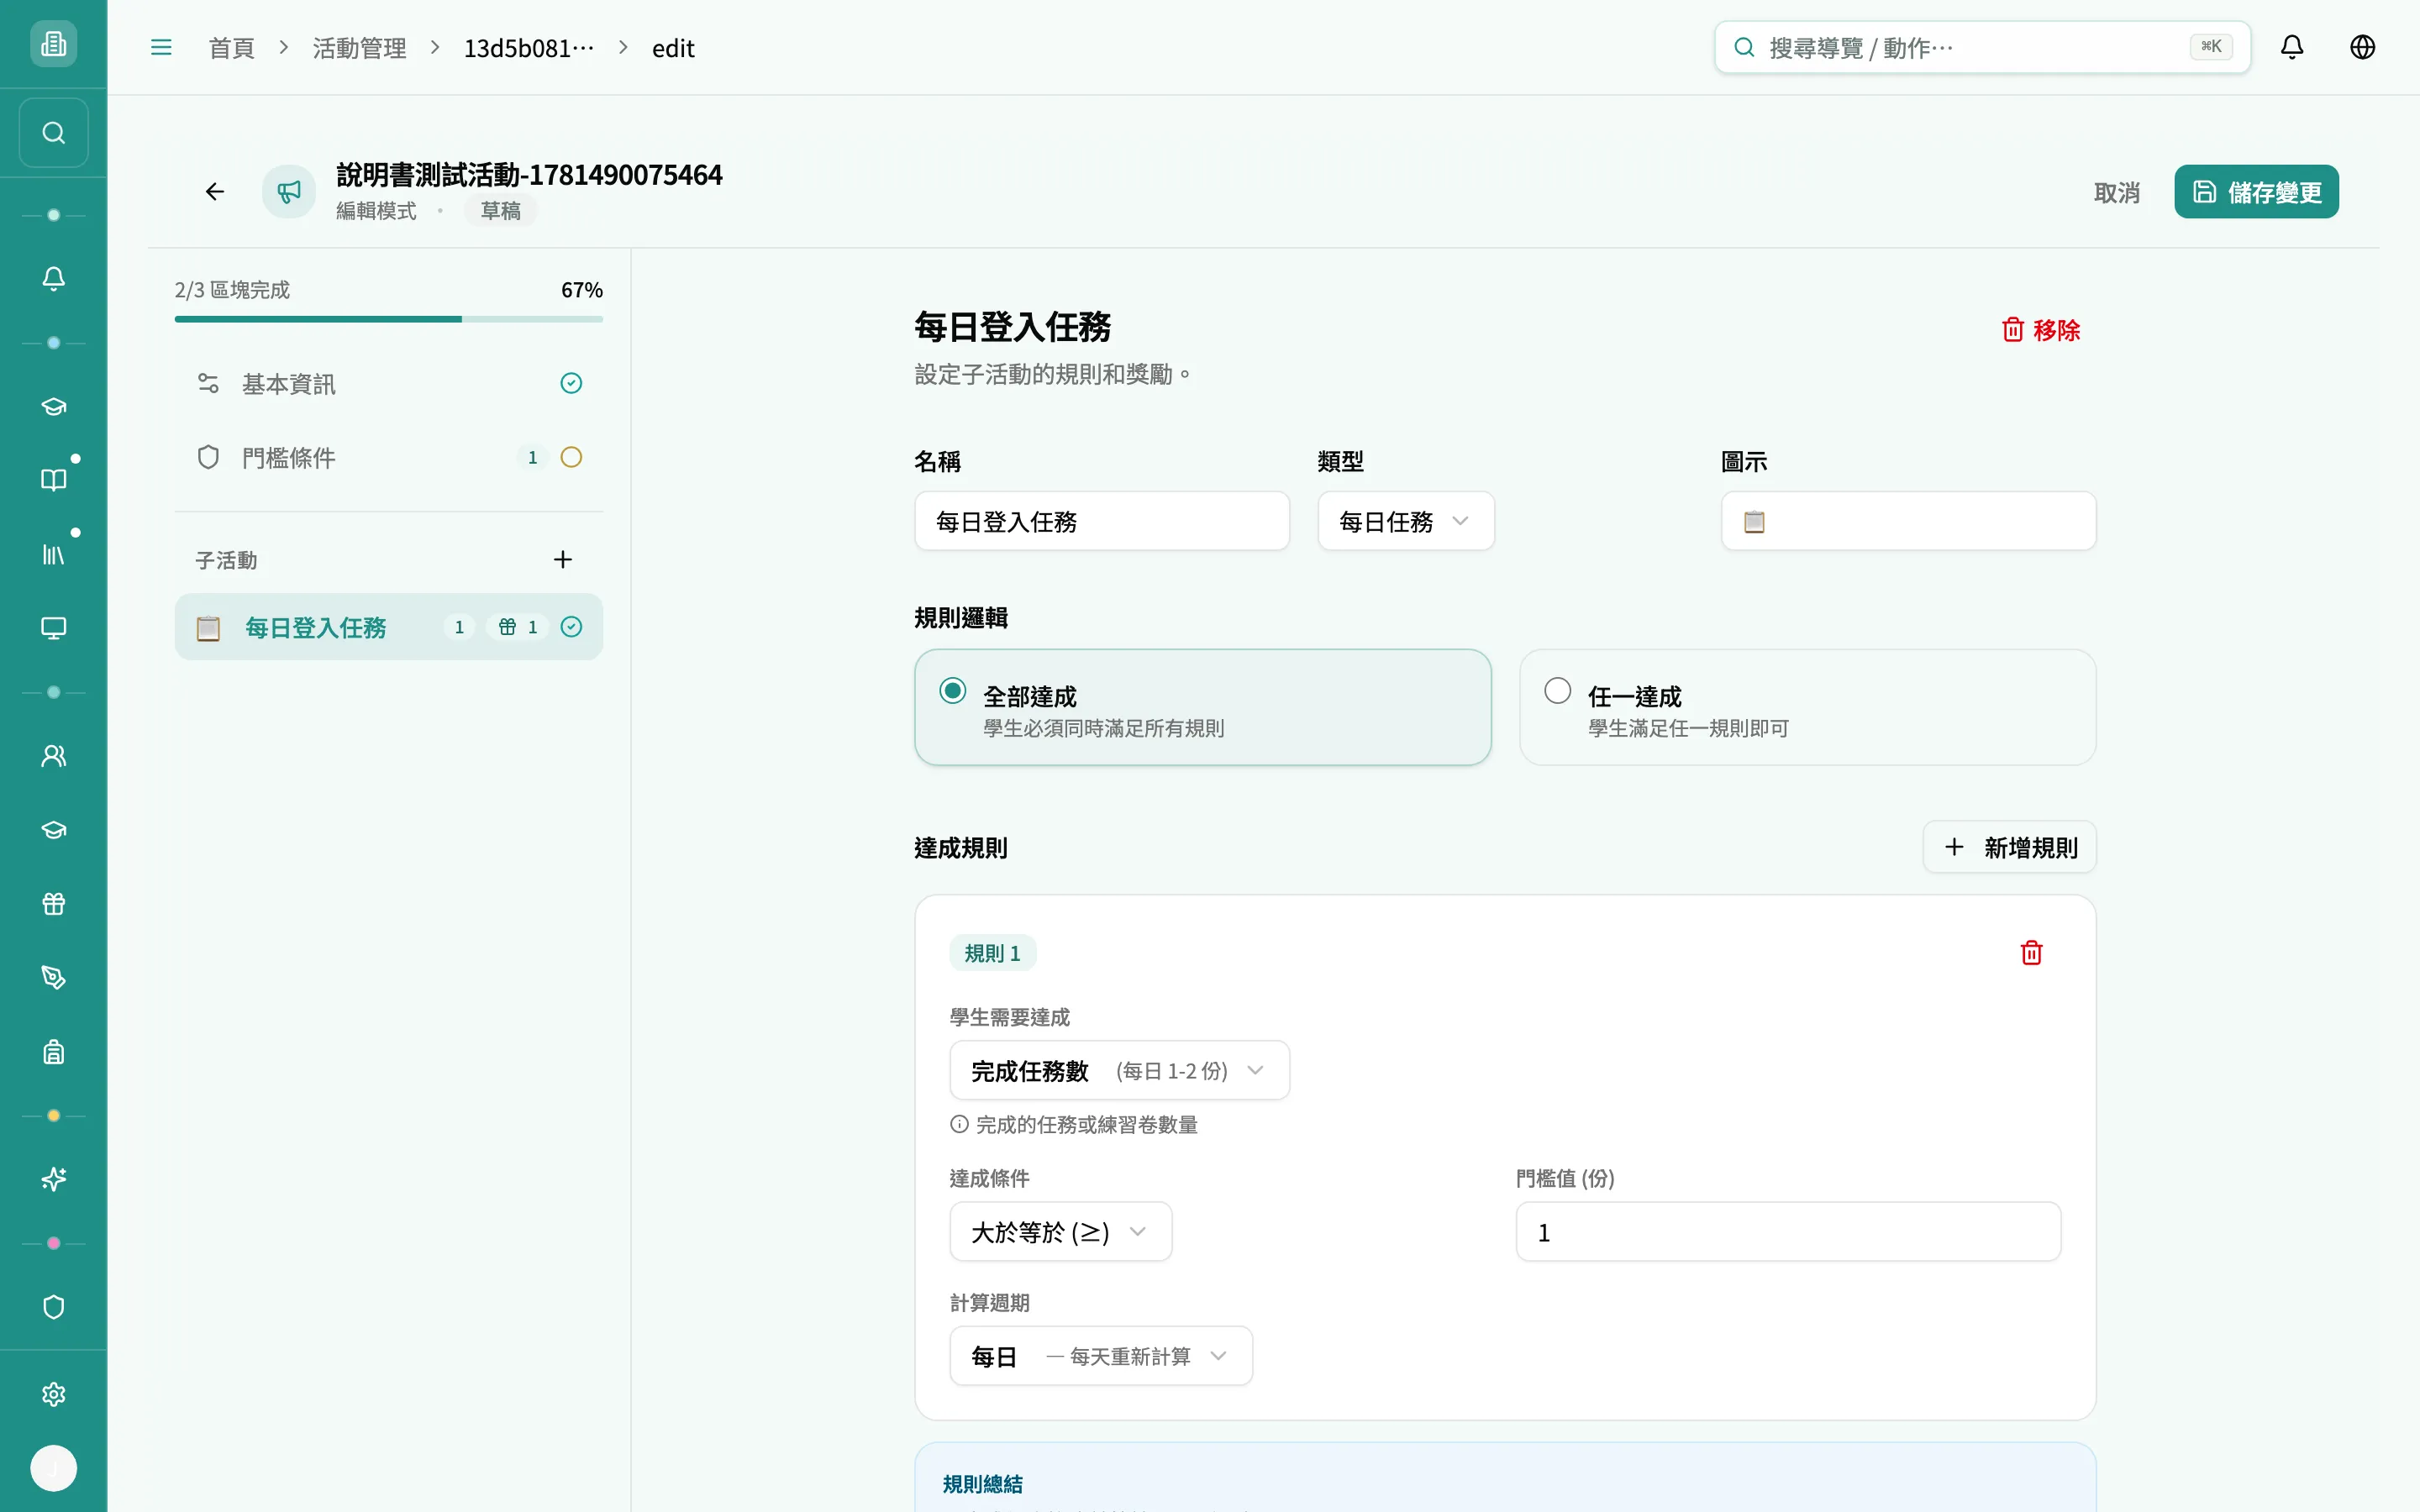The width and height of the screenshot is (2420, 1512).
Task: Go to 首頁 breadcrumb
Action: pyautogui.click(x=231, y=48)
